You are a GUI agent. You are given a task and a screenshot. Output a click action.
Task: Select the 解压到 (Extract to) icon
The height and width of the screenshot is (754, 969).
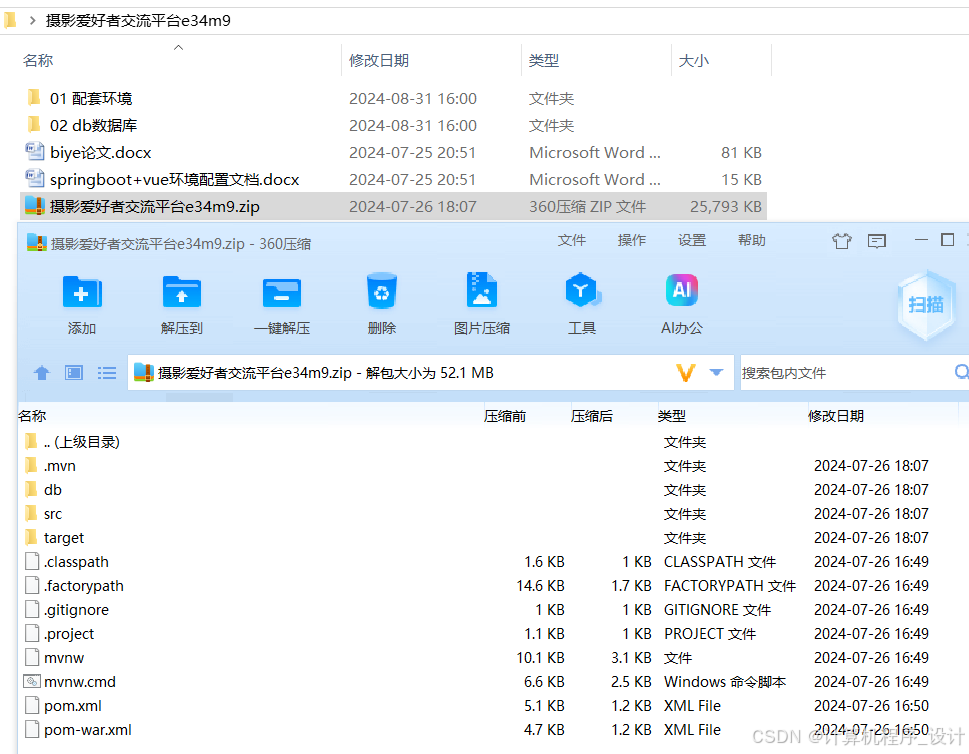pyautogui.click(x=181, y=295)
